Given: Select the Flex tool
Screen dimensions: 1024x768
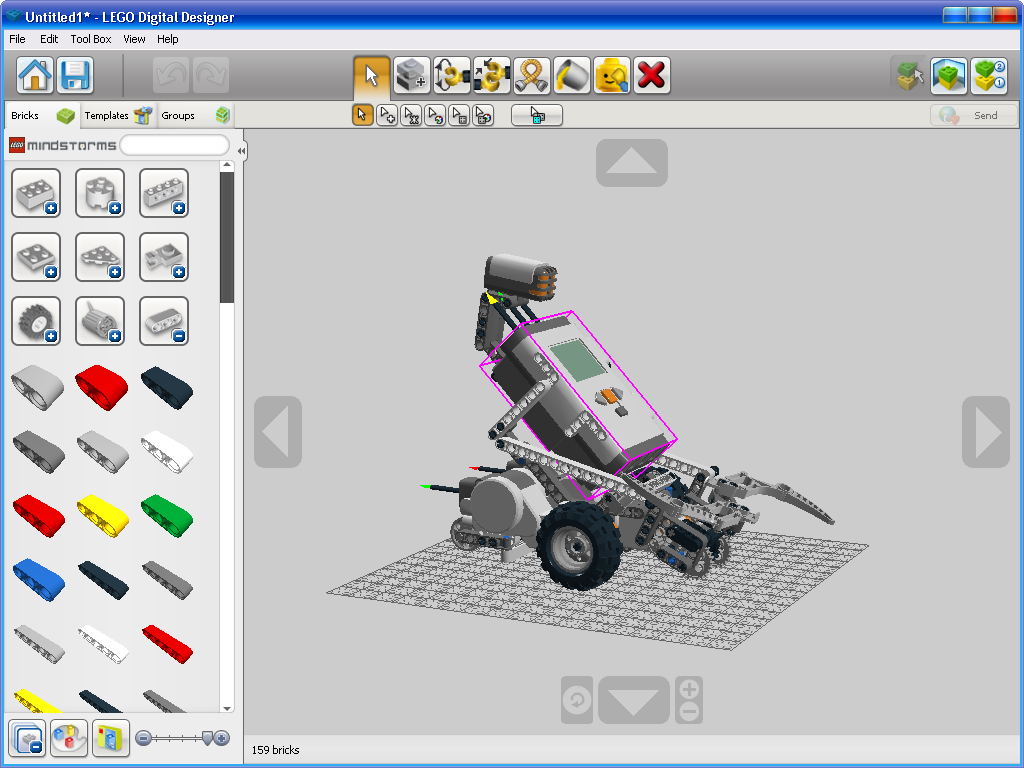Looking at the screenshot, I should [x=532, y=75].
